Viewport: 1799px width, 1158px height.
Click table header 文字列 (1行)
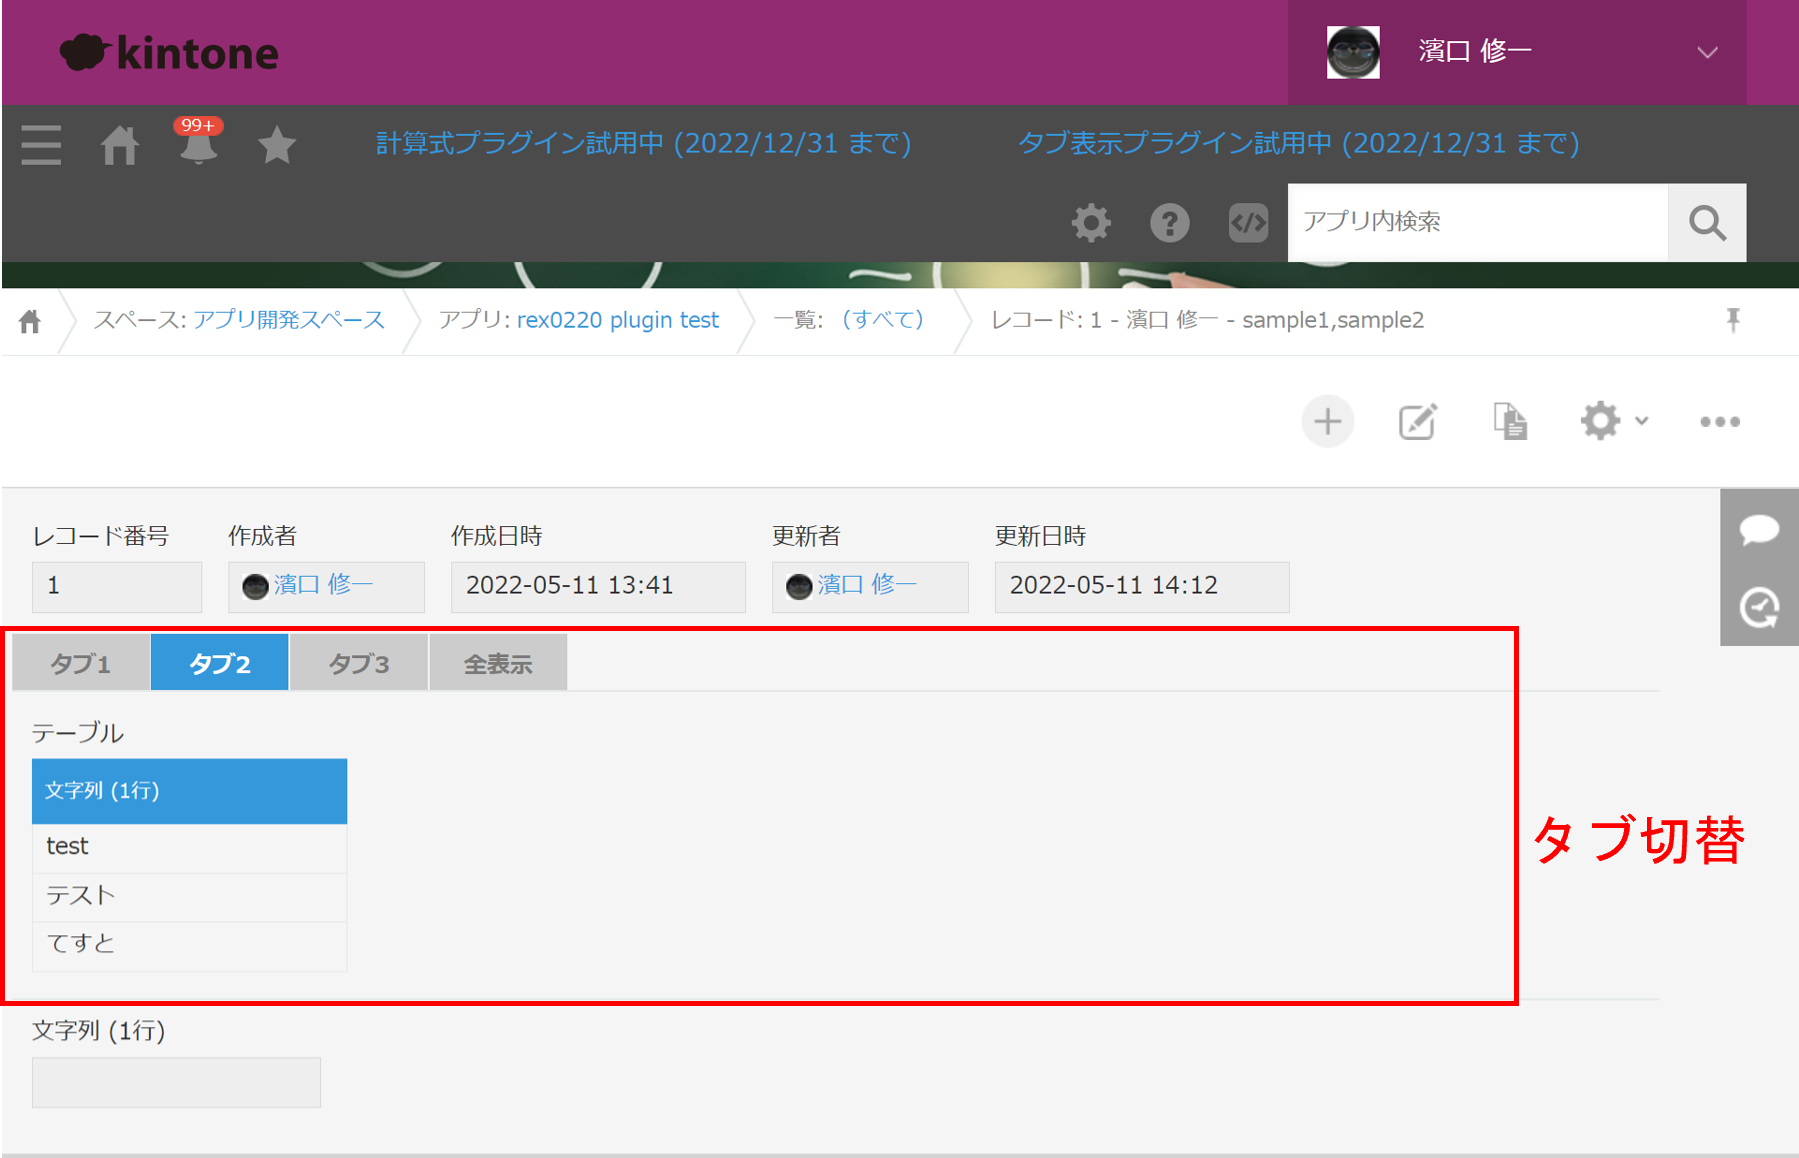click(190, 791)
